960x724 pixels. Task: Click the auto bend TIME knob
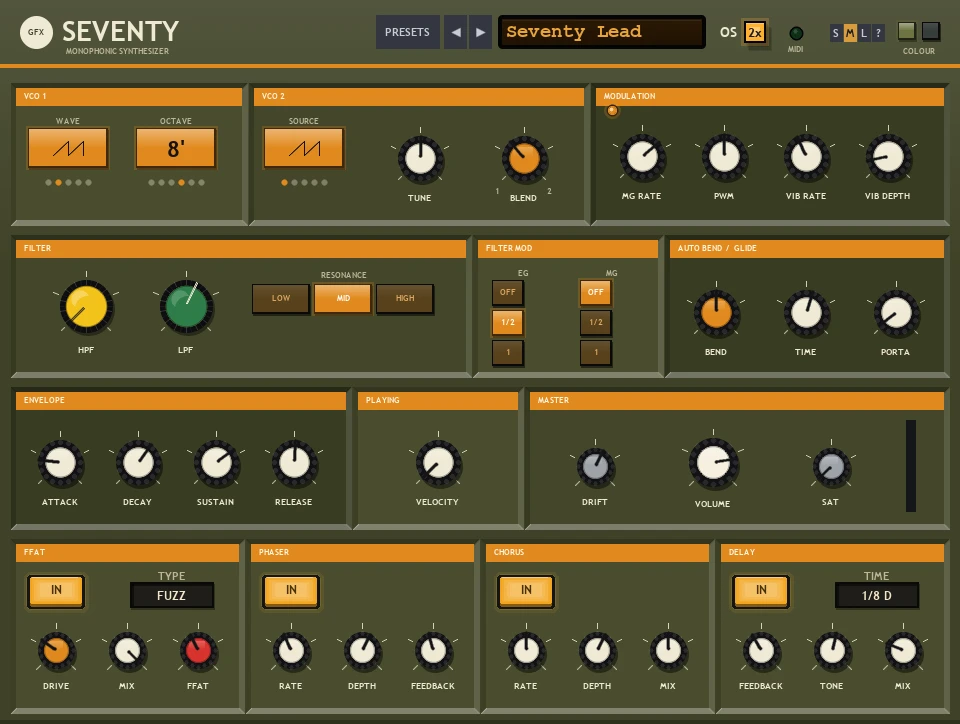[x=806, y=313]
